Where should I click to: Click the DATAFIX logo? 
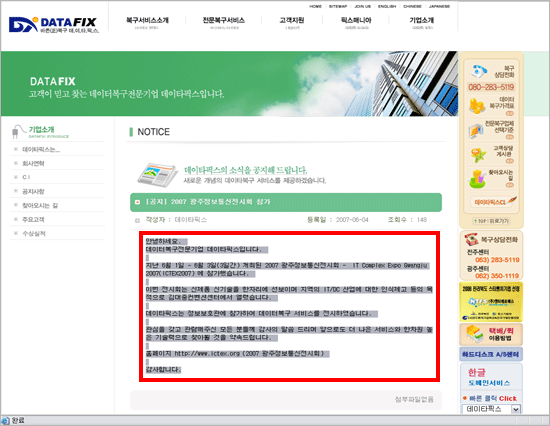pyautogui.click(x=54, y=25)
